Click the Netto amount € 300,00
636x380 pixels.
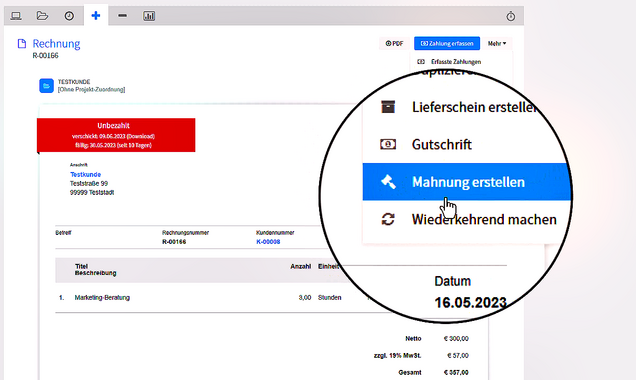tap(456, 339)
